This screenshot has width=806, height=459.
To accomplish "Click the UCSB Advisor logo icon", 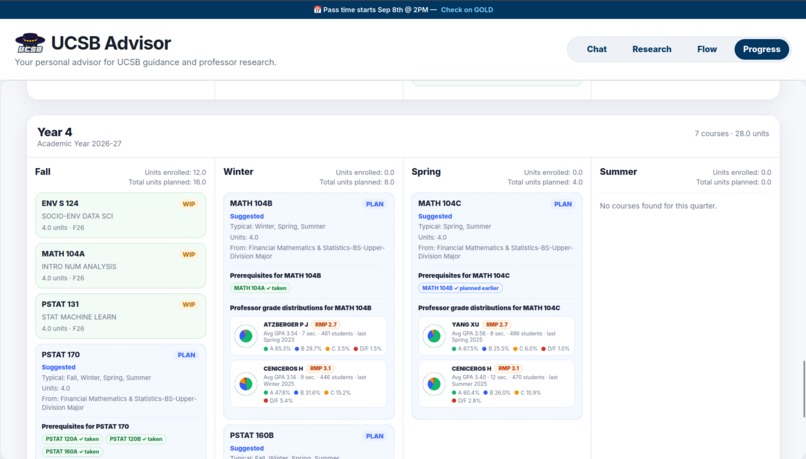I will [x=30, y=43].
